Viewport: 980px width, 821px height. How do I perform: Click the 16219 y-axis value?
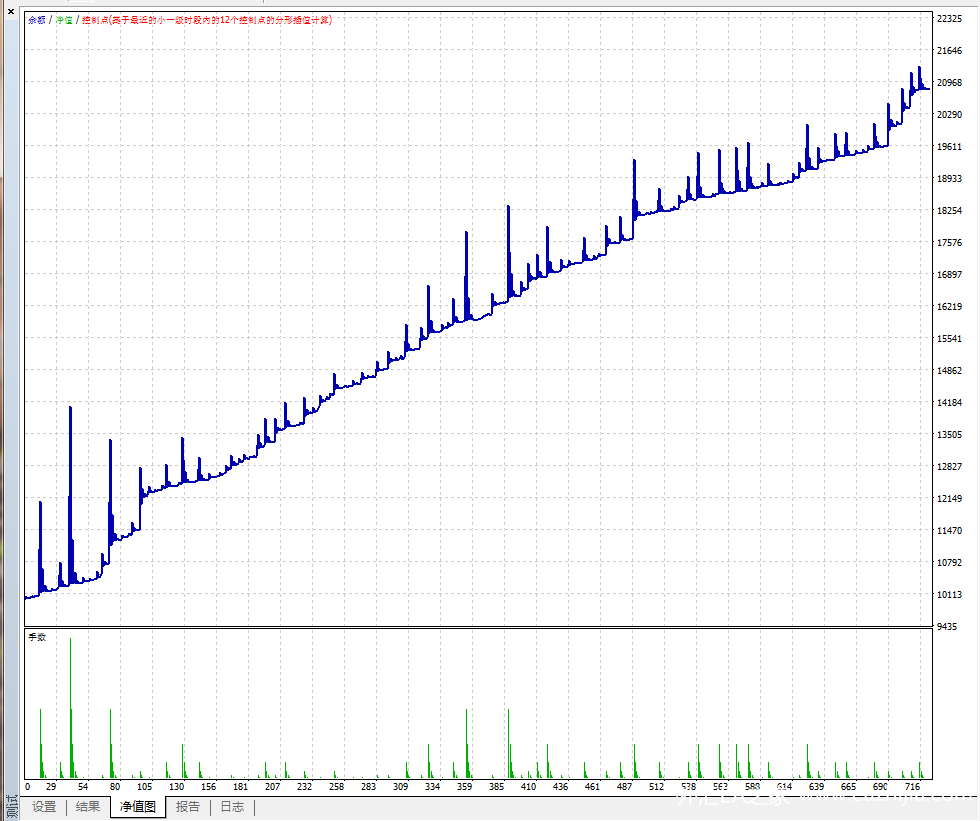tap(949, 306)
